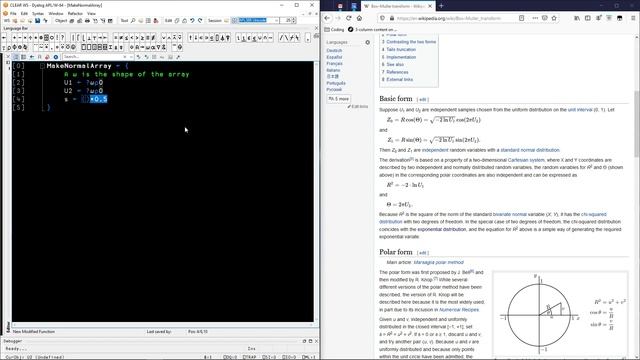Toggle line numbers button in editor toolbar

coord(16,57)
